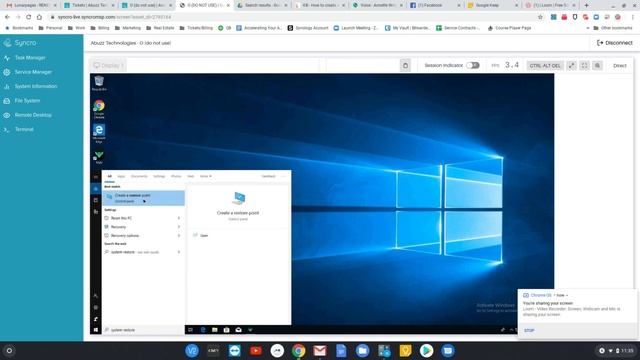Click the clipboard icon in session toolbar
This screenshot has width=640, height=360.
(405, 65)
